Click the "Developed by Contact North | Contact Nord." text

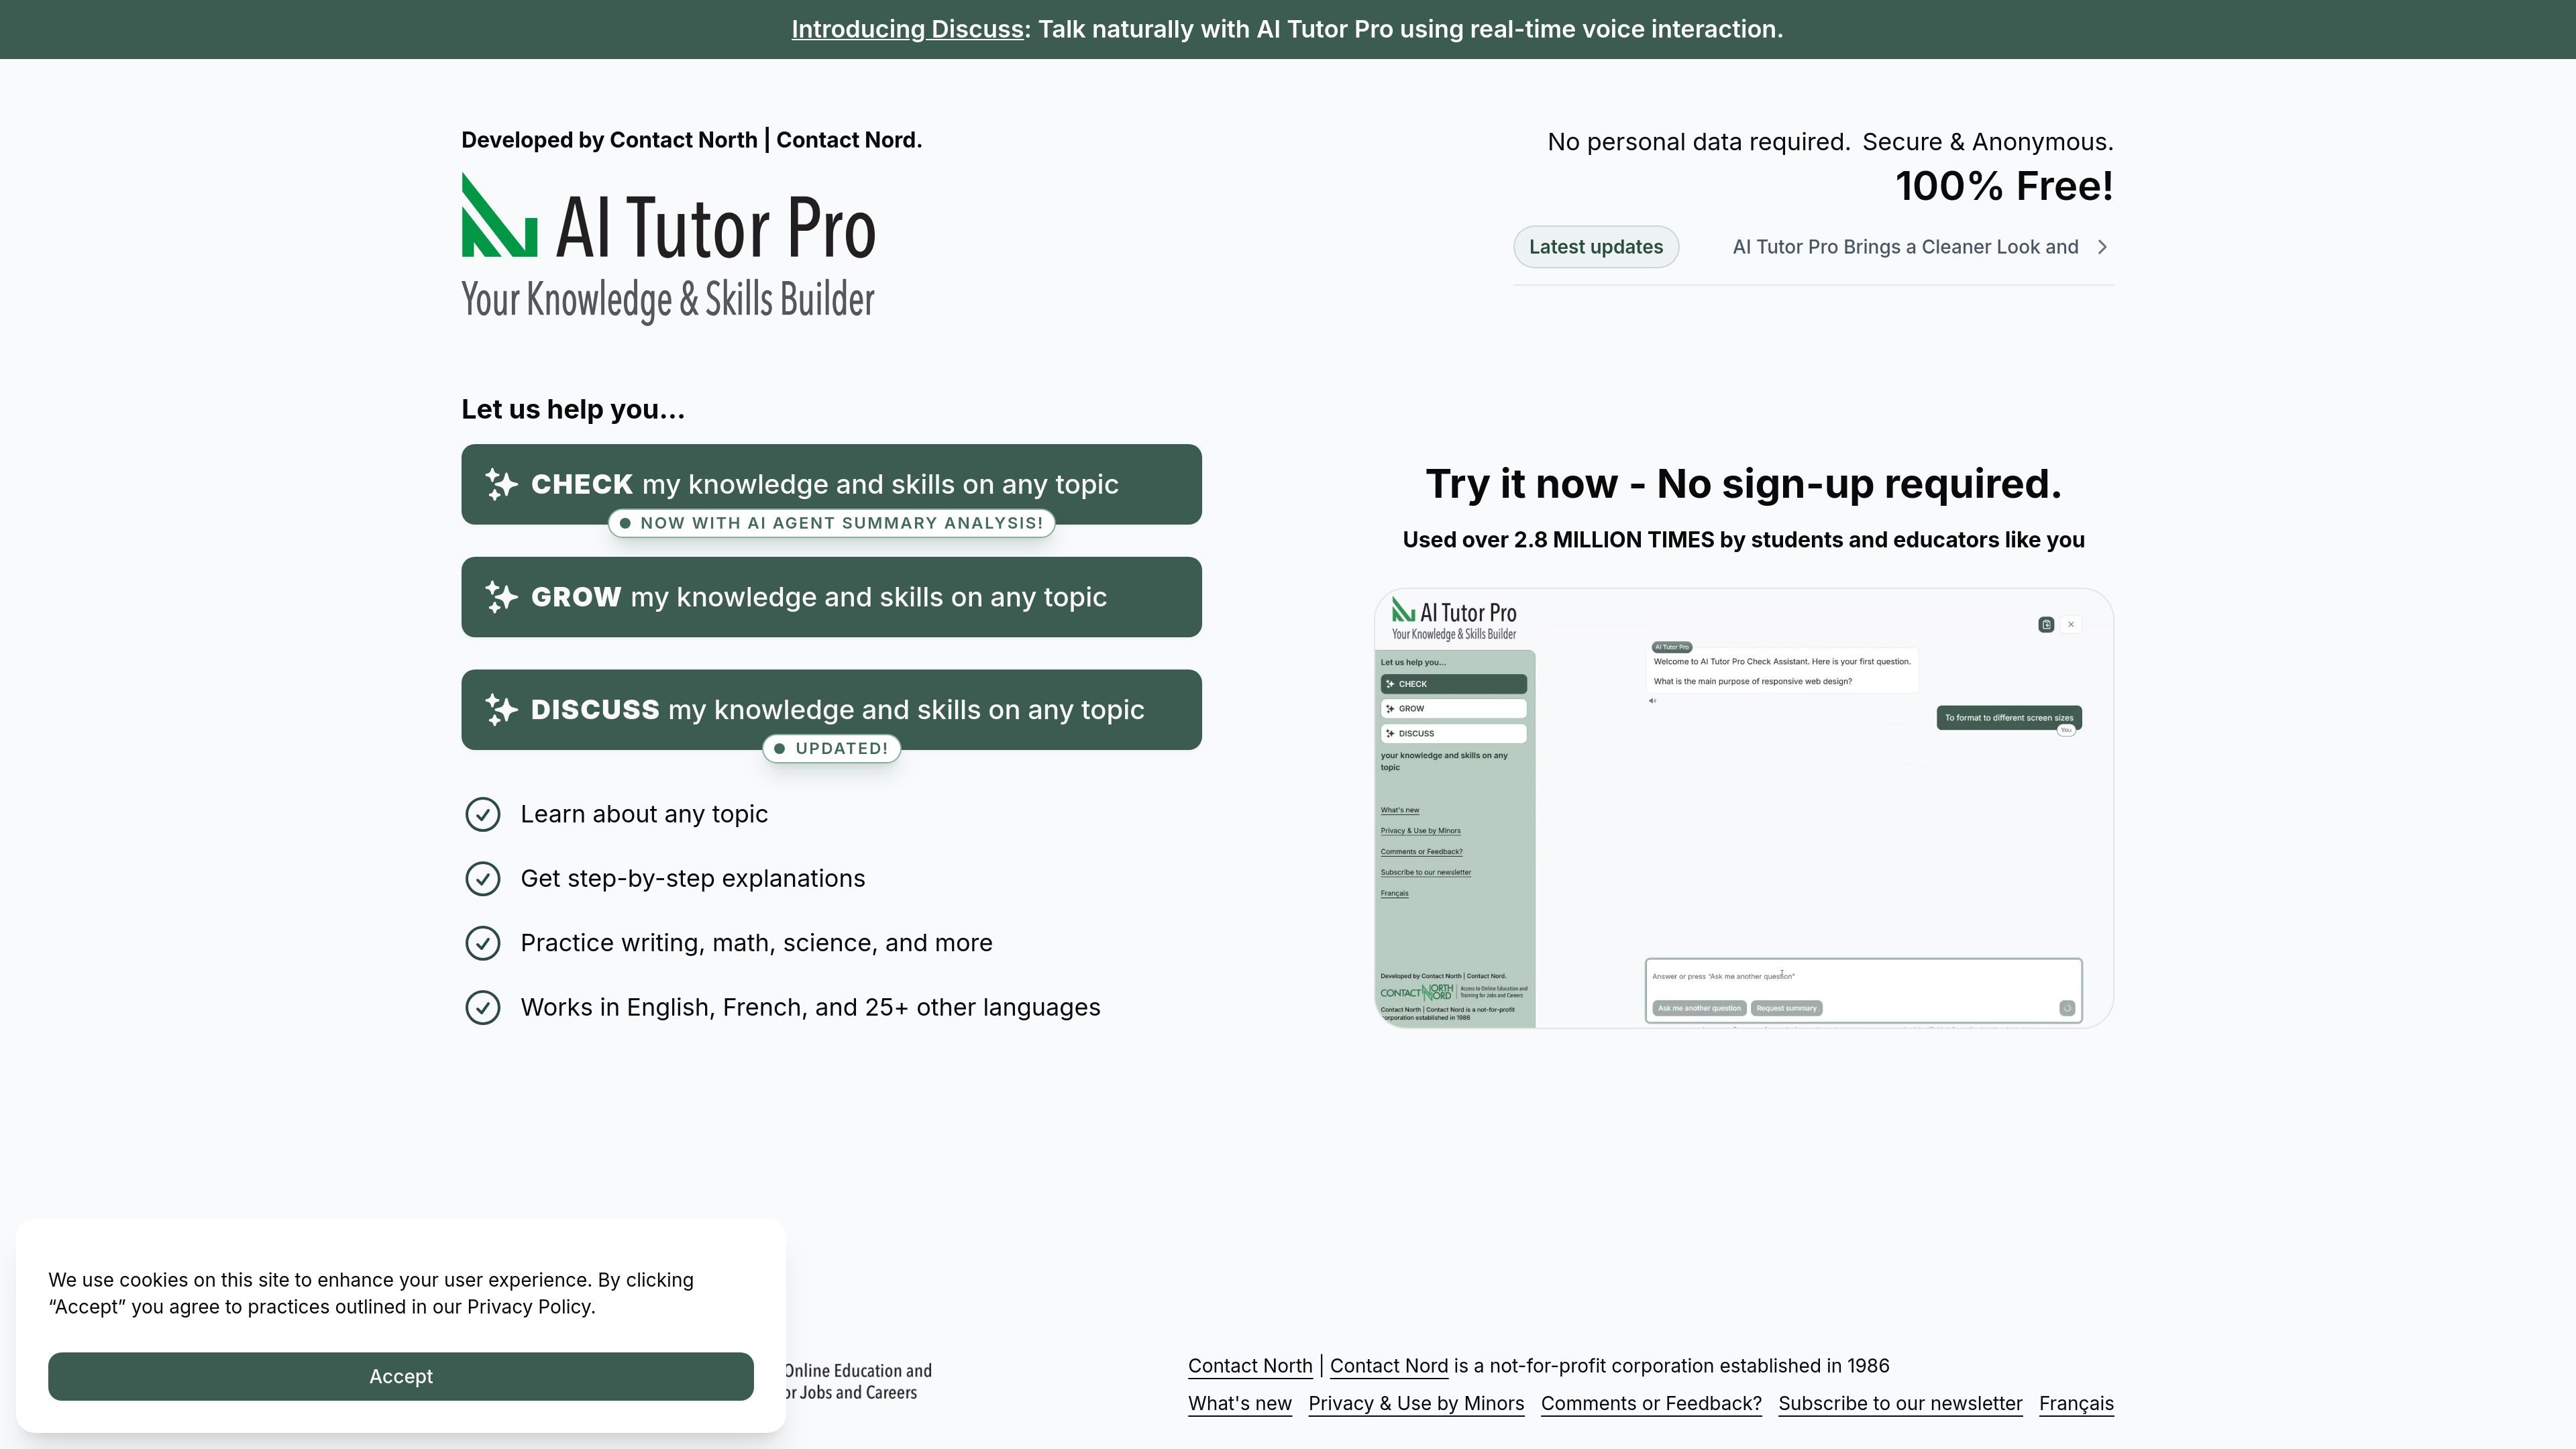(x=692, y=140)
